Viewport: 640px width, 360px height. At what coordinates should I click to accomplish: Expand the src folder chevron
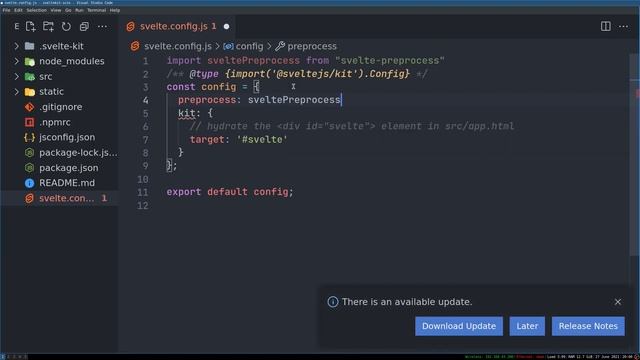coord(16,76)
